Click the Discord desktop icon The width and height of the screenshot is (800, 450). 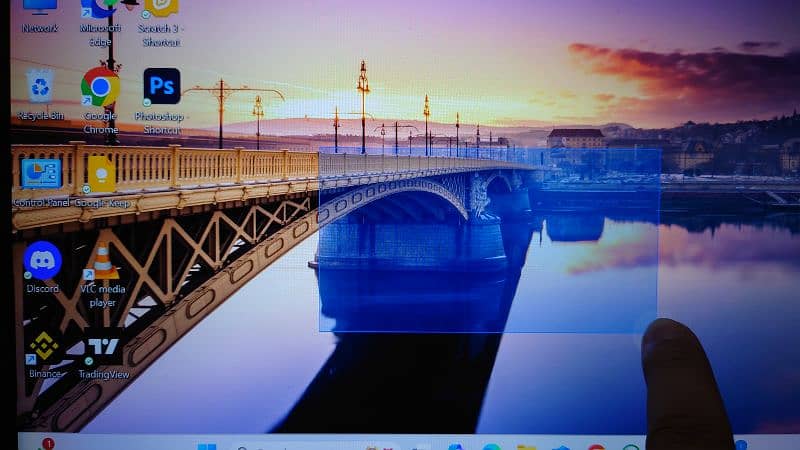click(x=42, y=261)
